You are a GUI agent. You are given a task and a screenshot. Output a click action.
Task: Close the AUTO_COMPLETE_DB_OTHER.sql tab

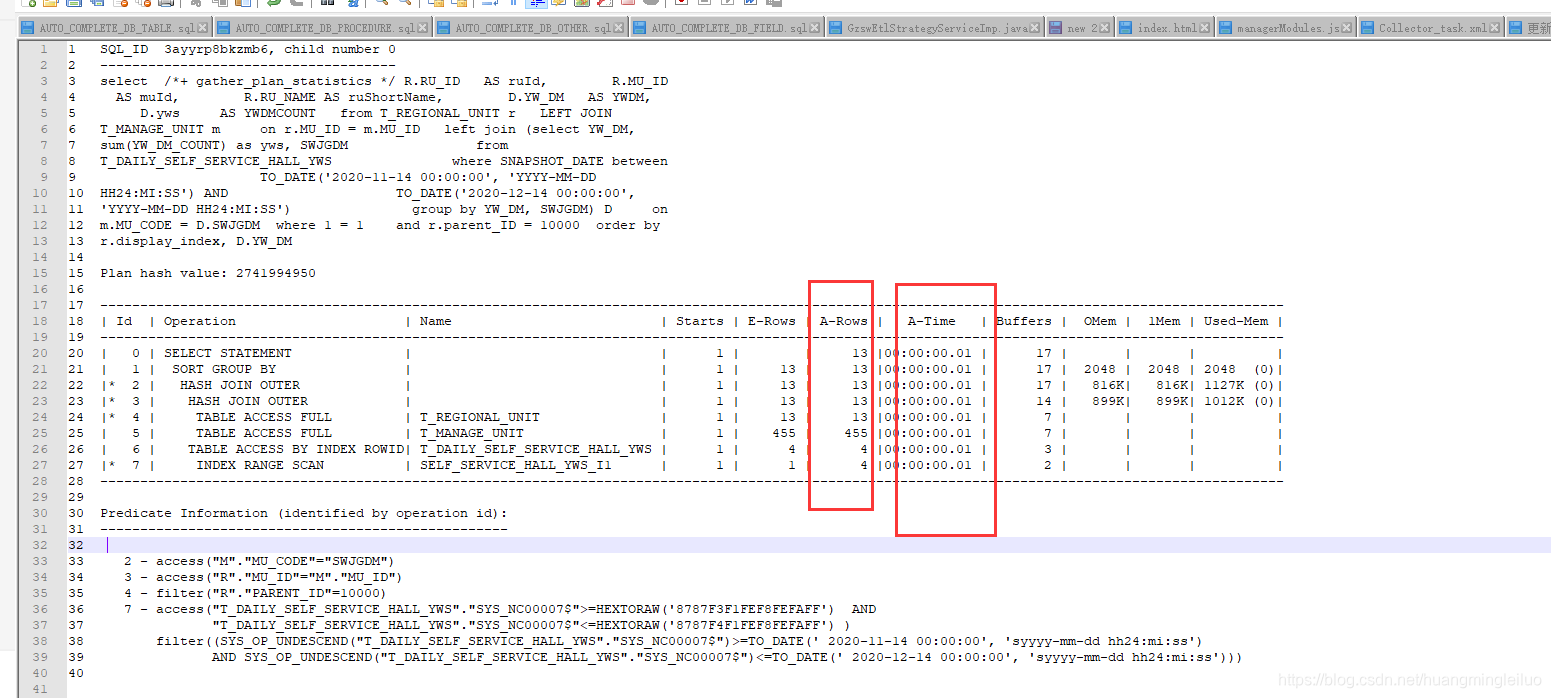point(620,29)
